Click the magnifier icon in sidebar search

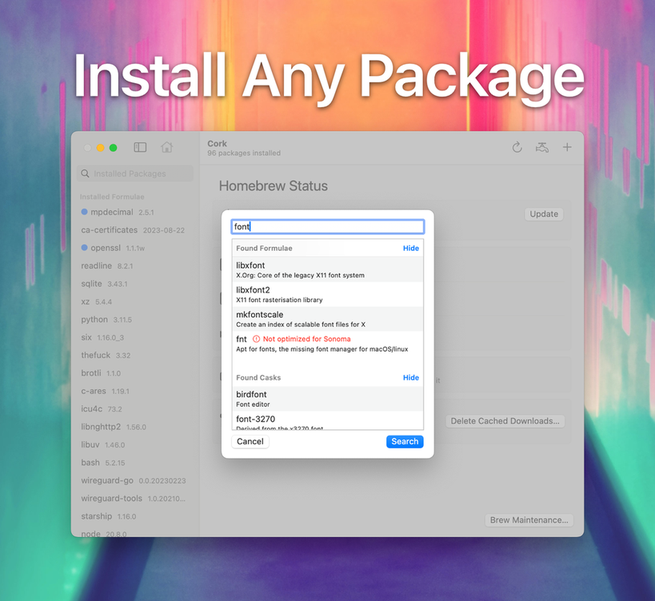click(85, 173)
